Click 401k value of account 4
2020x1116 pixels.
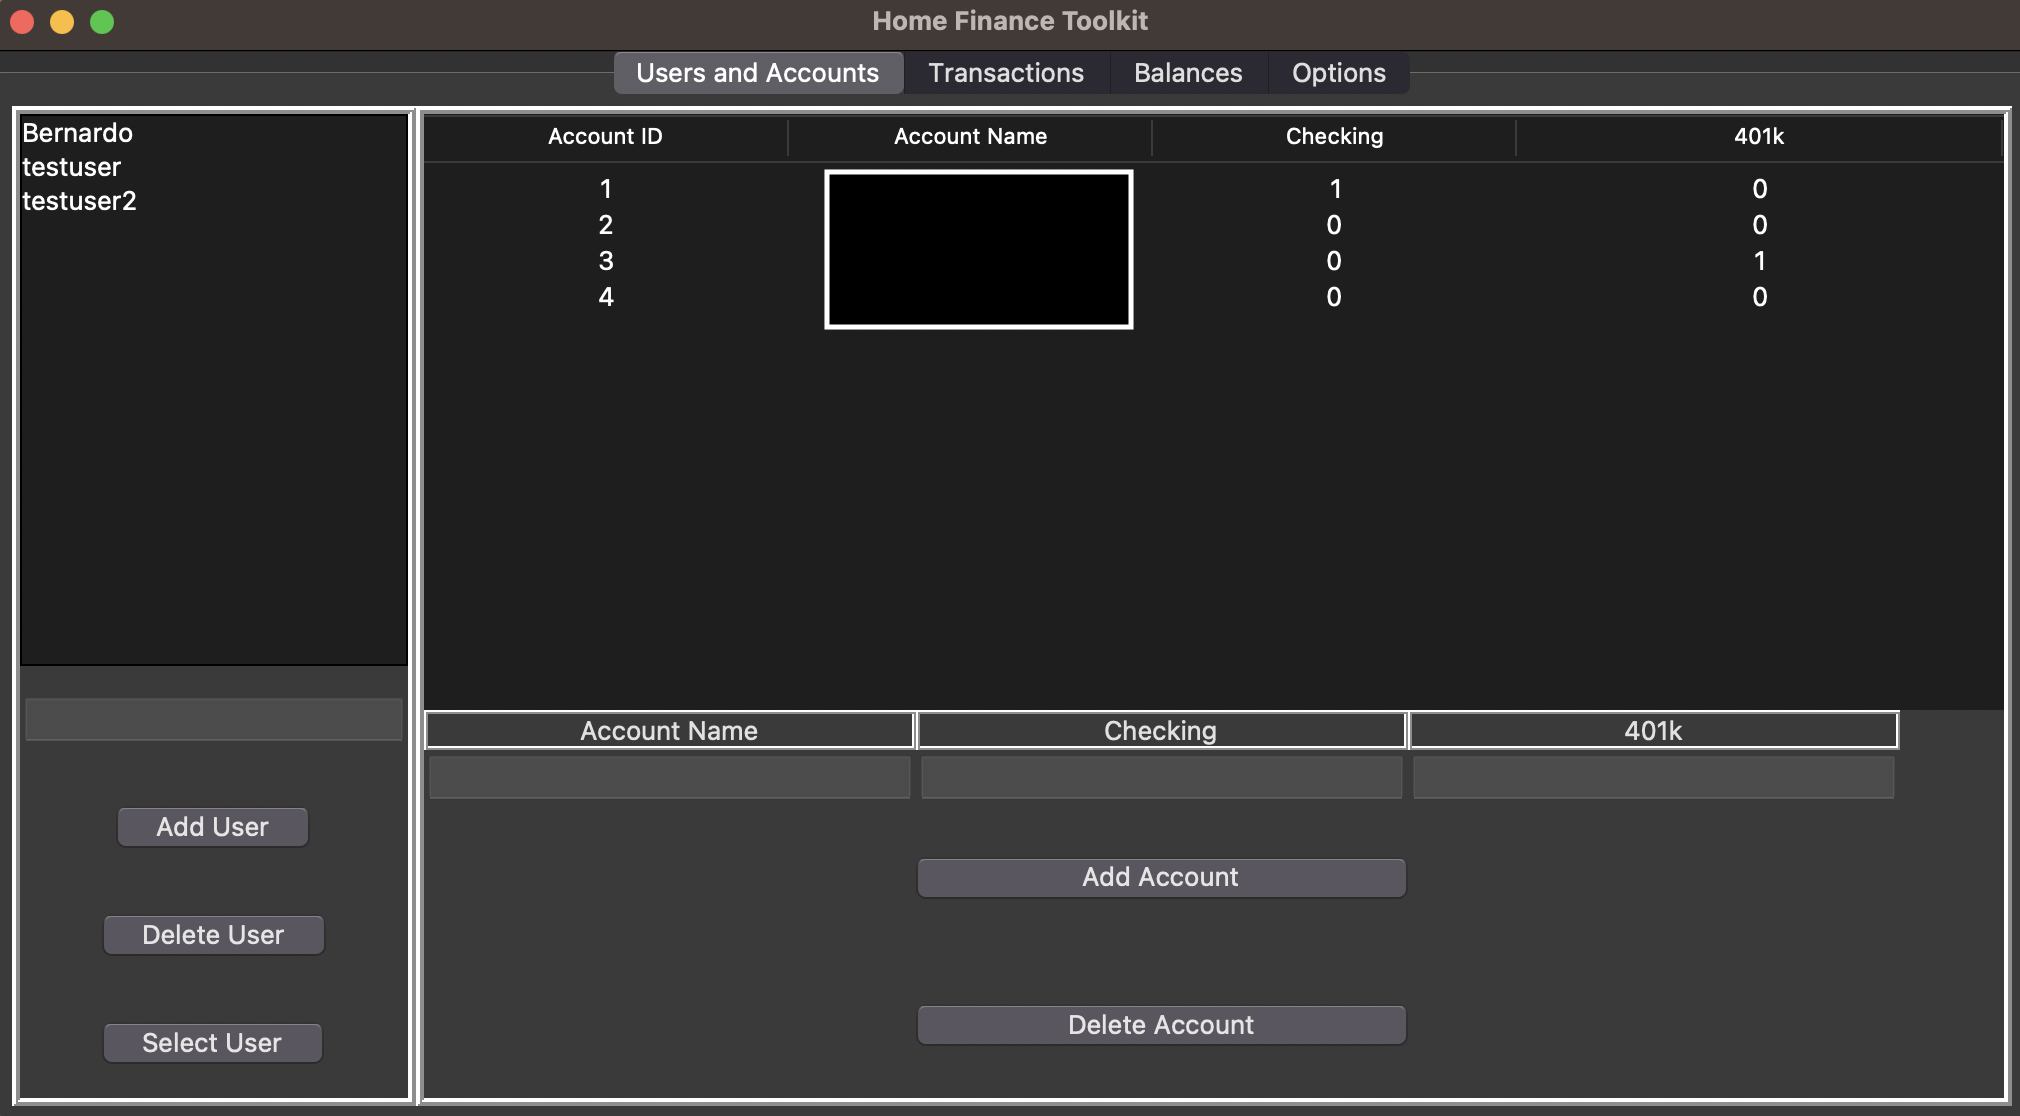point(1760,297)
